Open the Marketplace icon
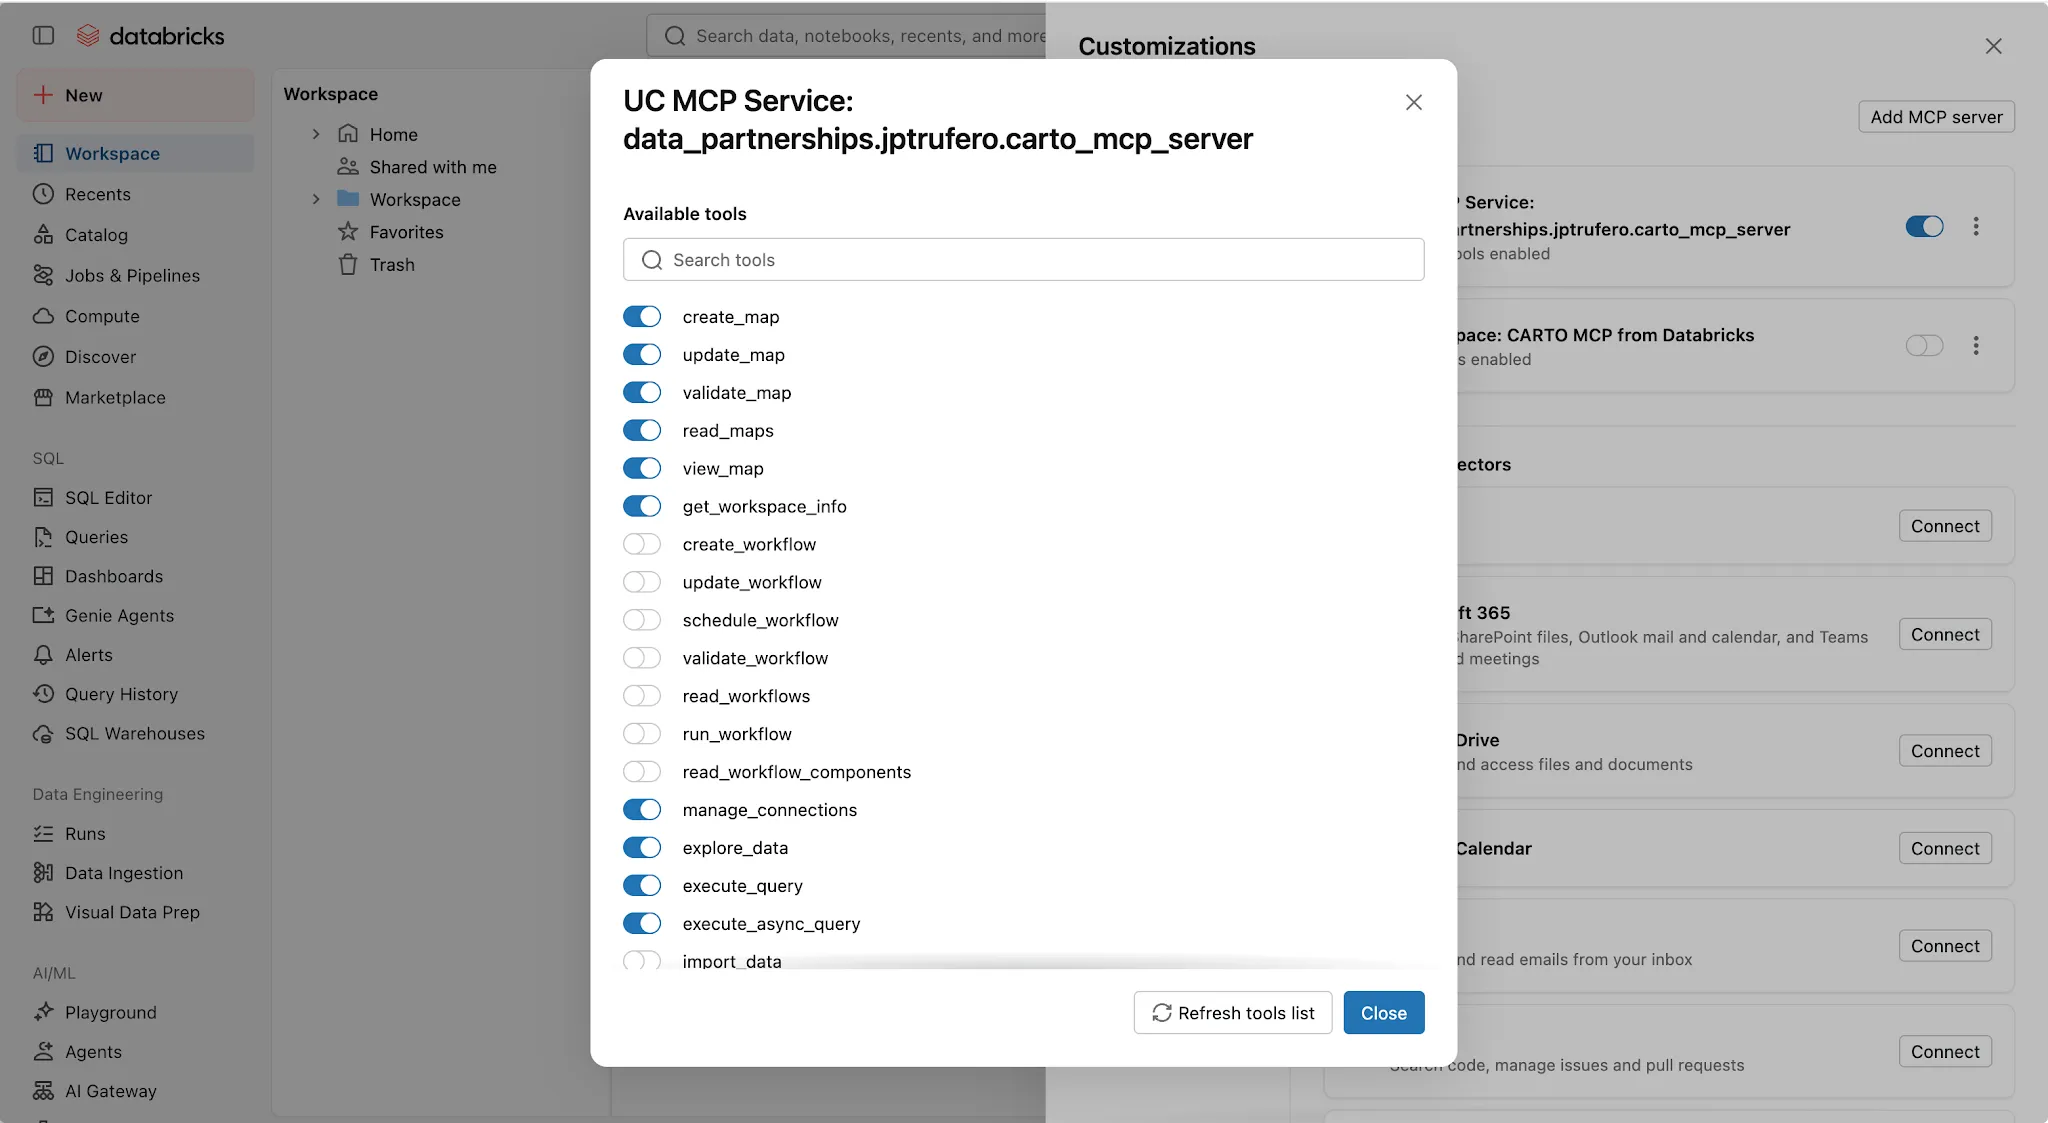Image resolution: width=2048 pixels, height=1123 pixels. [x=43, y=397]
